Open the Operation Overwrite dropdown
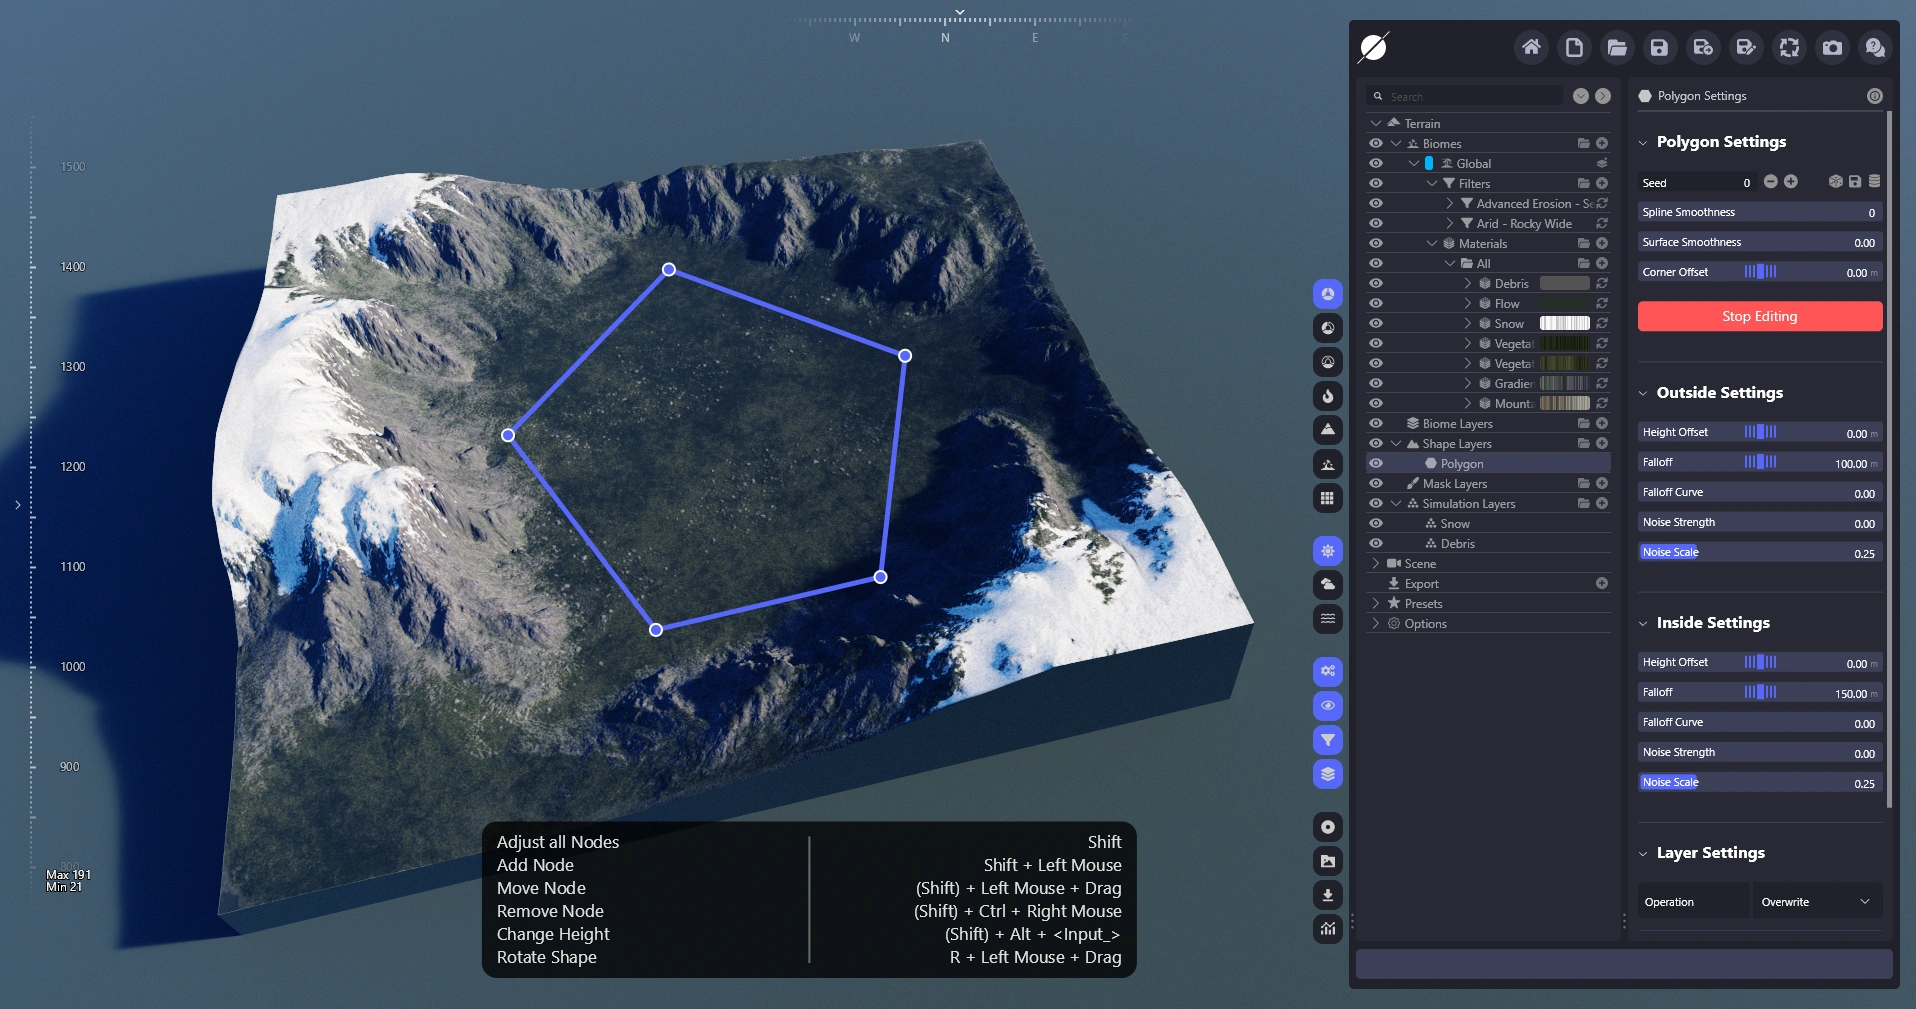 coord(1816,902)
